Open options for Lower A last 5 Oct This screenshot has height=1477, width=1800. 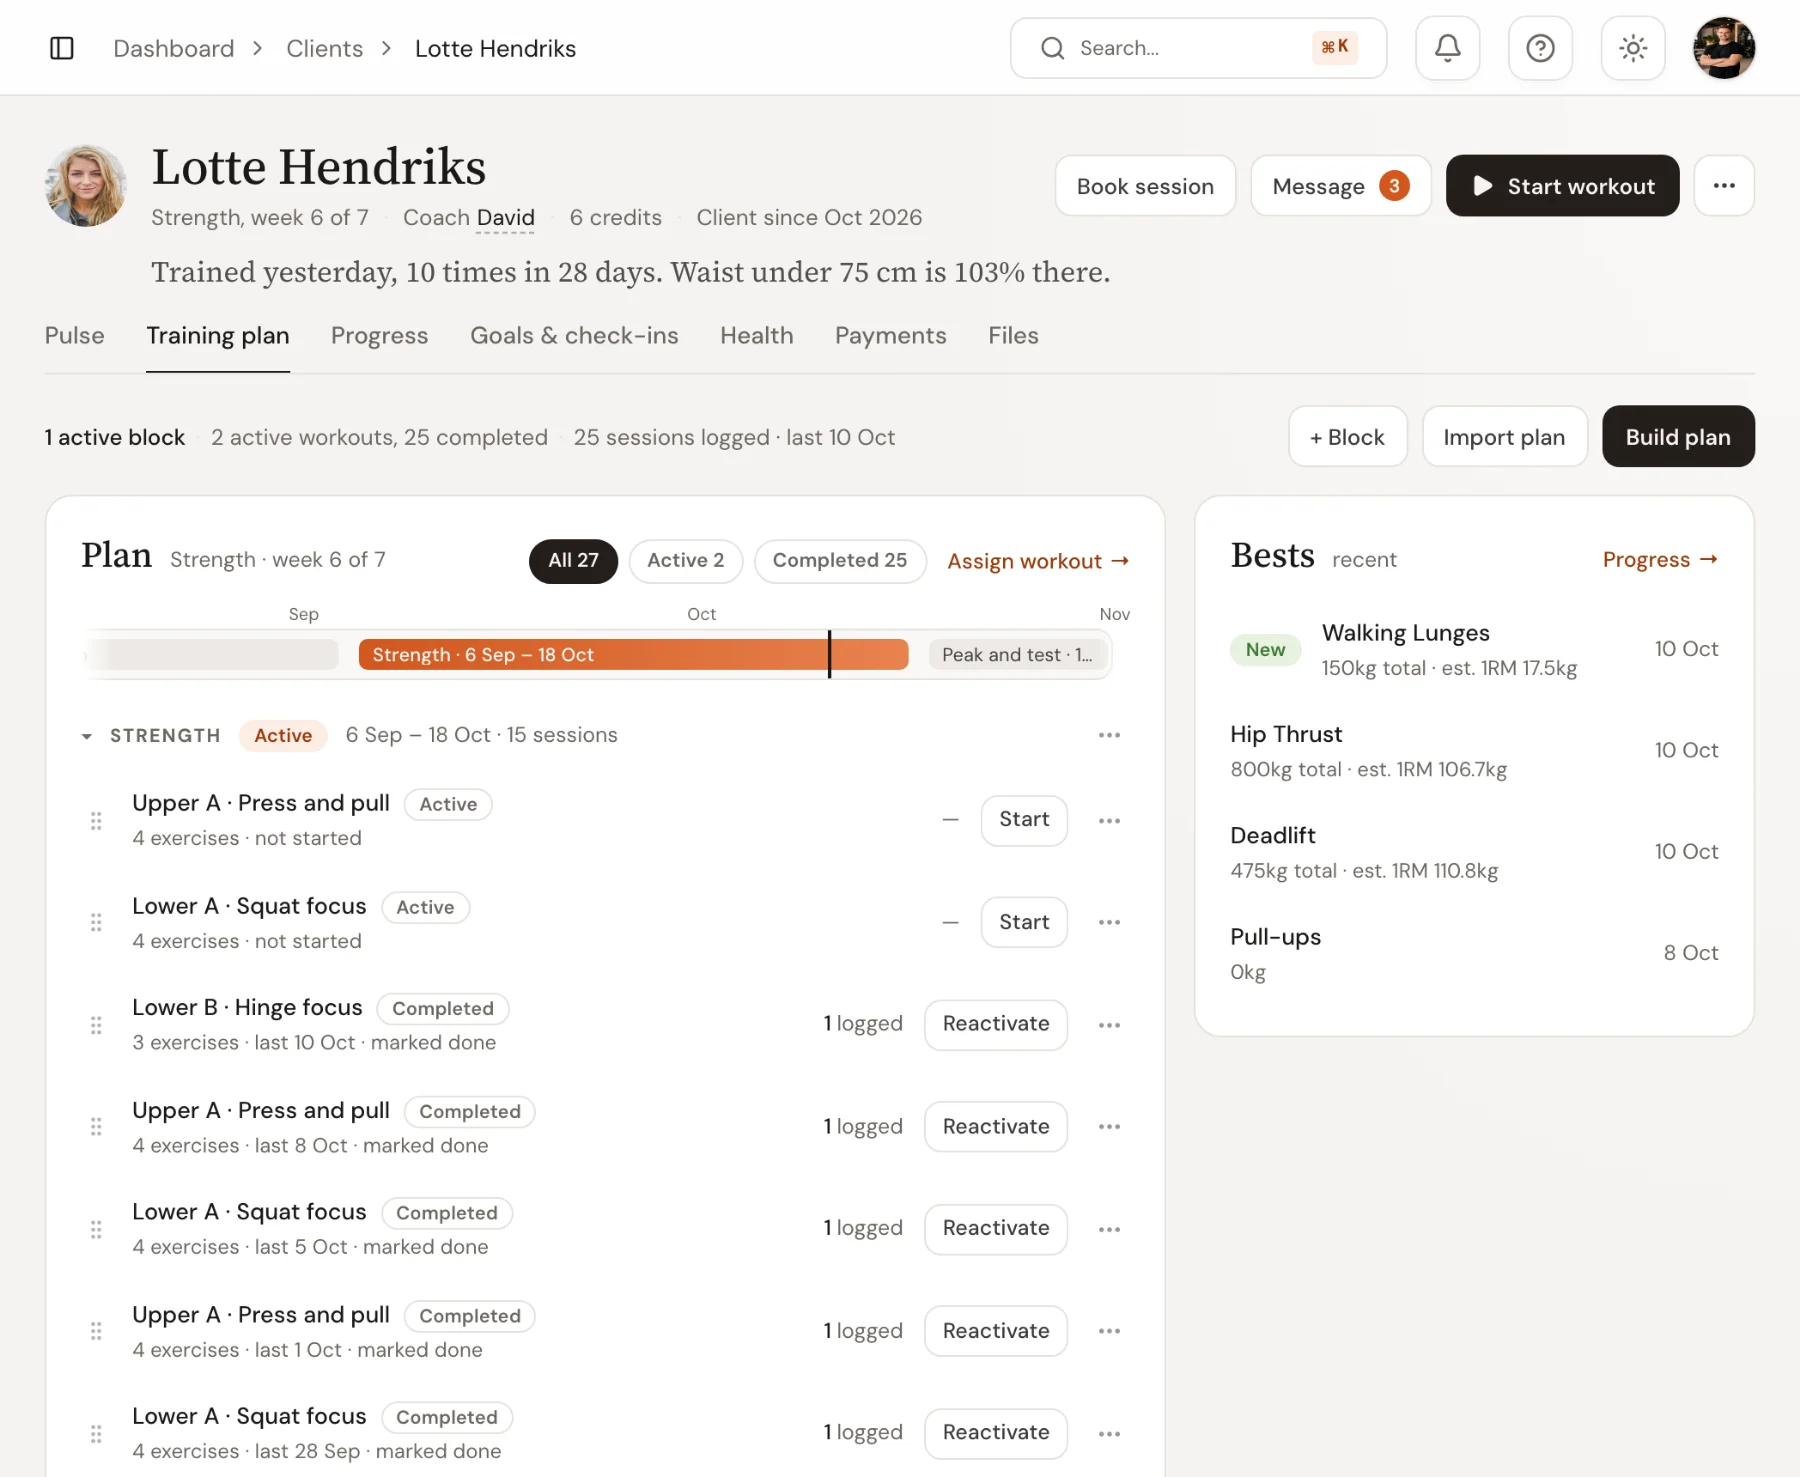click(1109, 1229)
